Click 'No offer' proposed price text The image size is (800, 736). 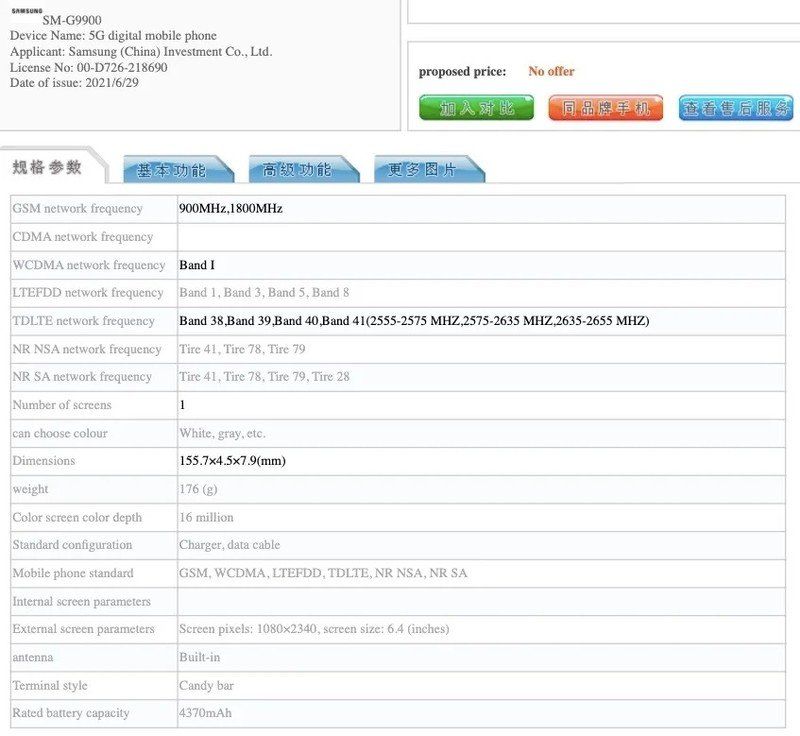point(551,71)
